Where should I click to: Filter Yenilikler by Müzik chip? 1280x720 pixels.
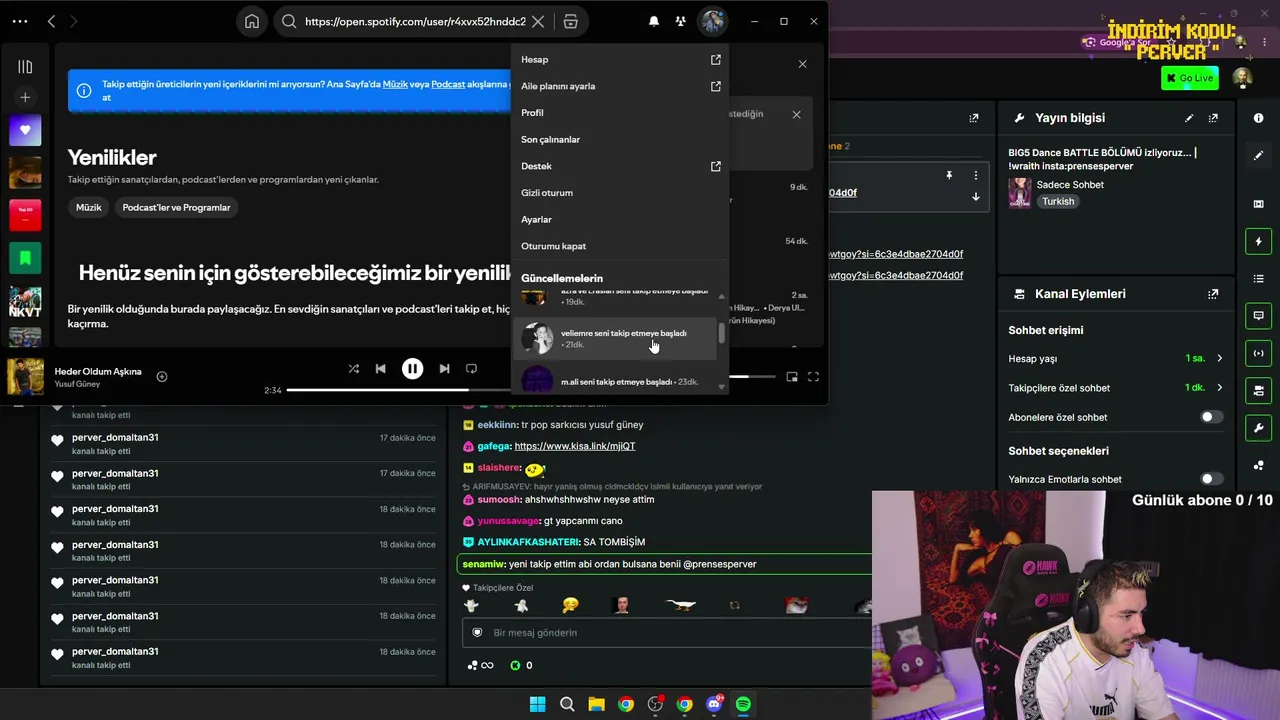tap(89, 208)
